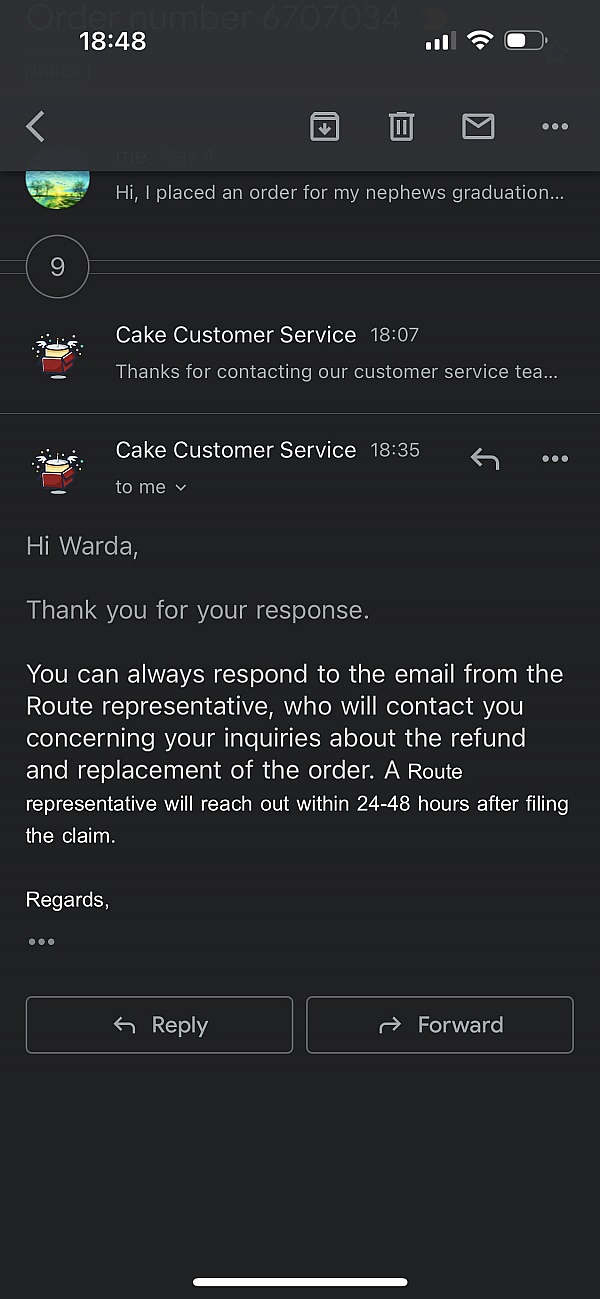Tap the Wi-Fi status icon

pyautogui.click(x=480, y=40)
